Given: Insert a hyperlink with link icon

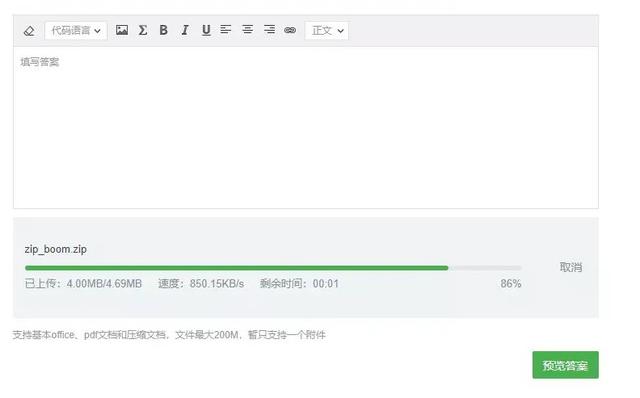Looking at the screenshot, I should pyautogui.click(x=290, y=30).
